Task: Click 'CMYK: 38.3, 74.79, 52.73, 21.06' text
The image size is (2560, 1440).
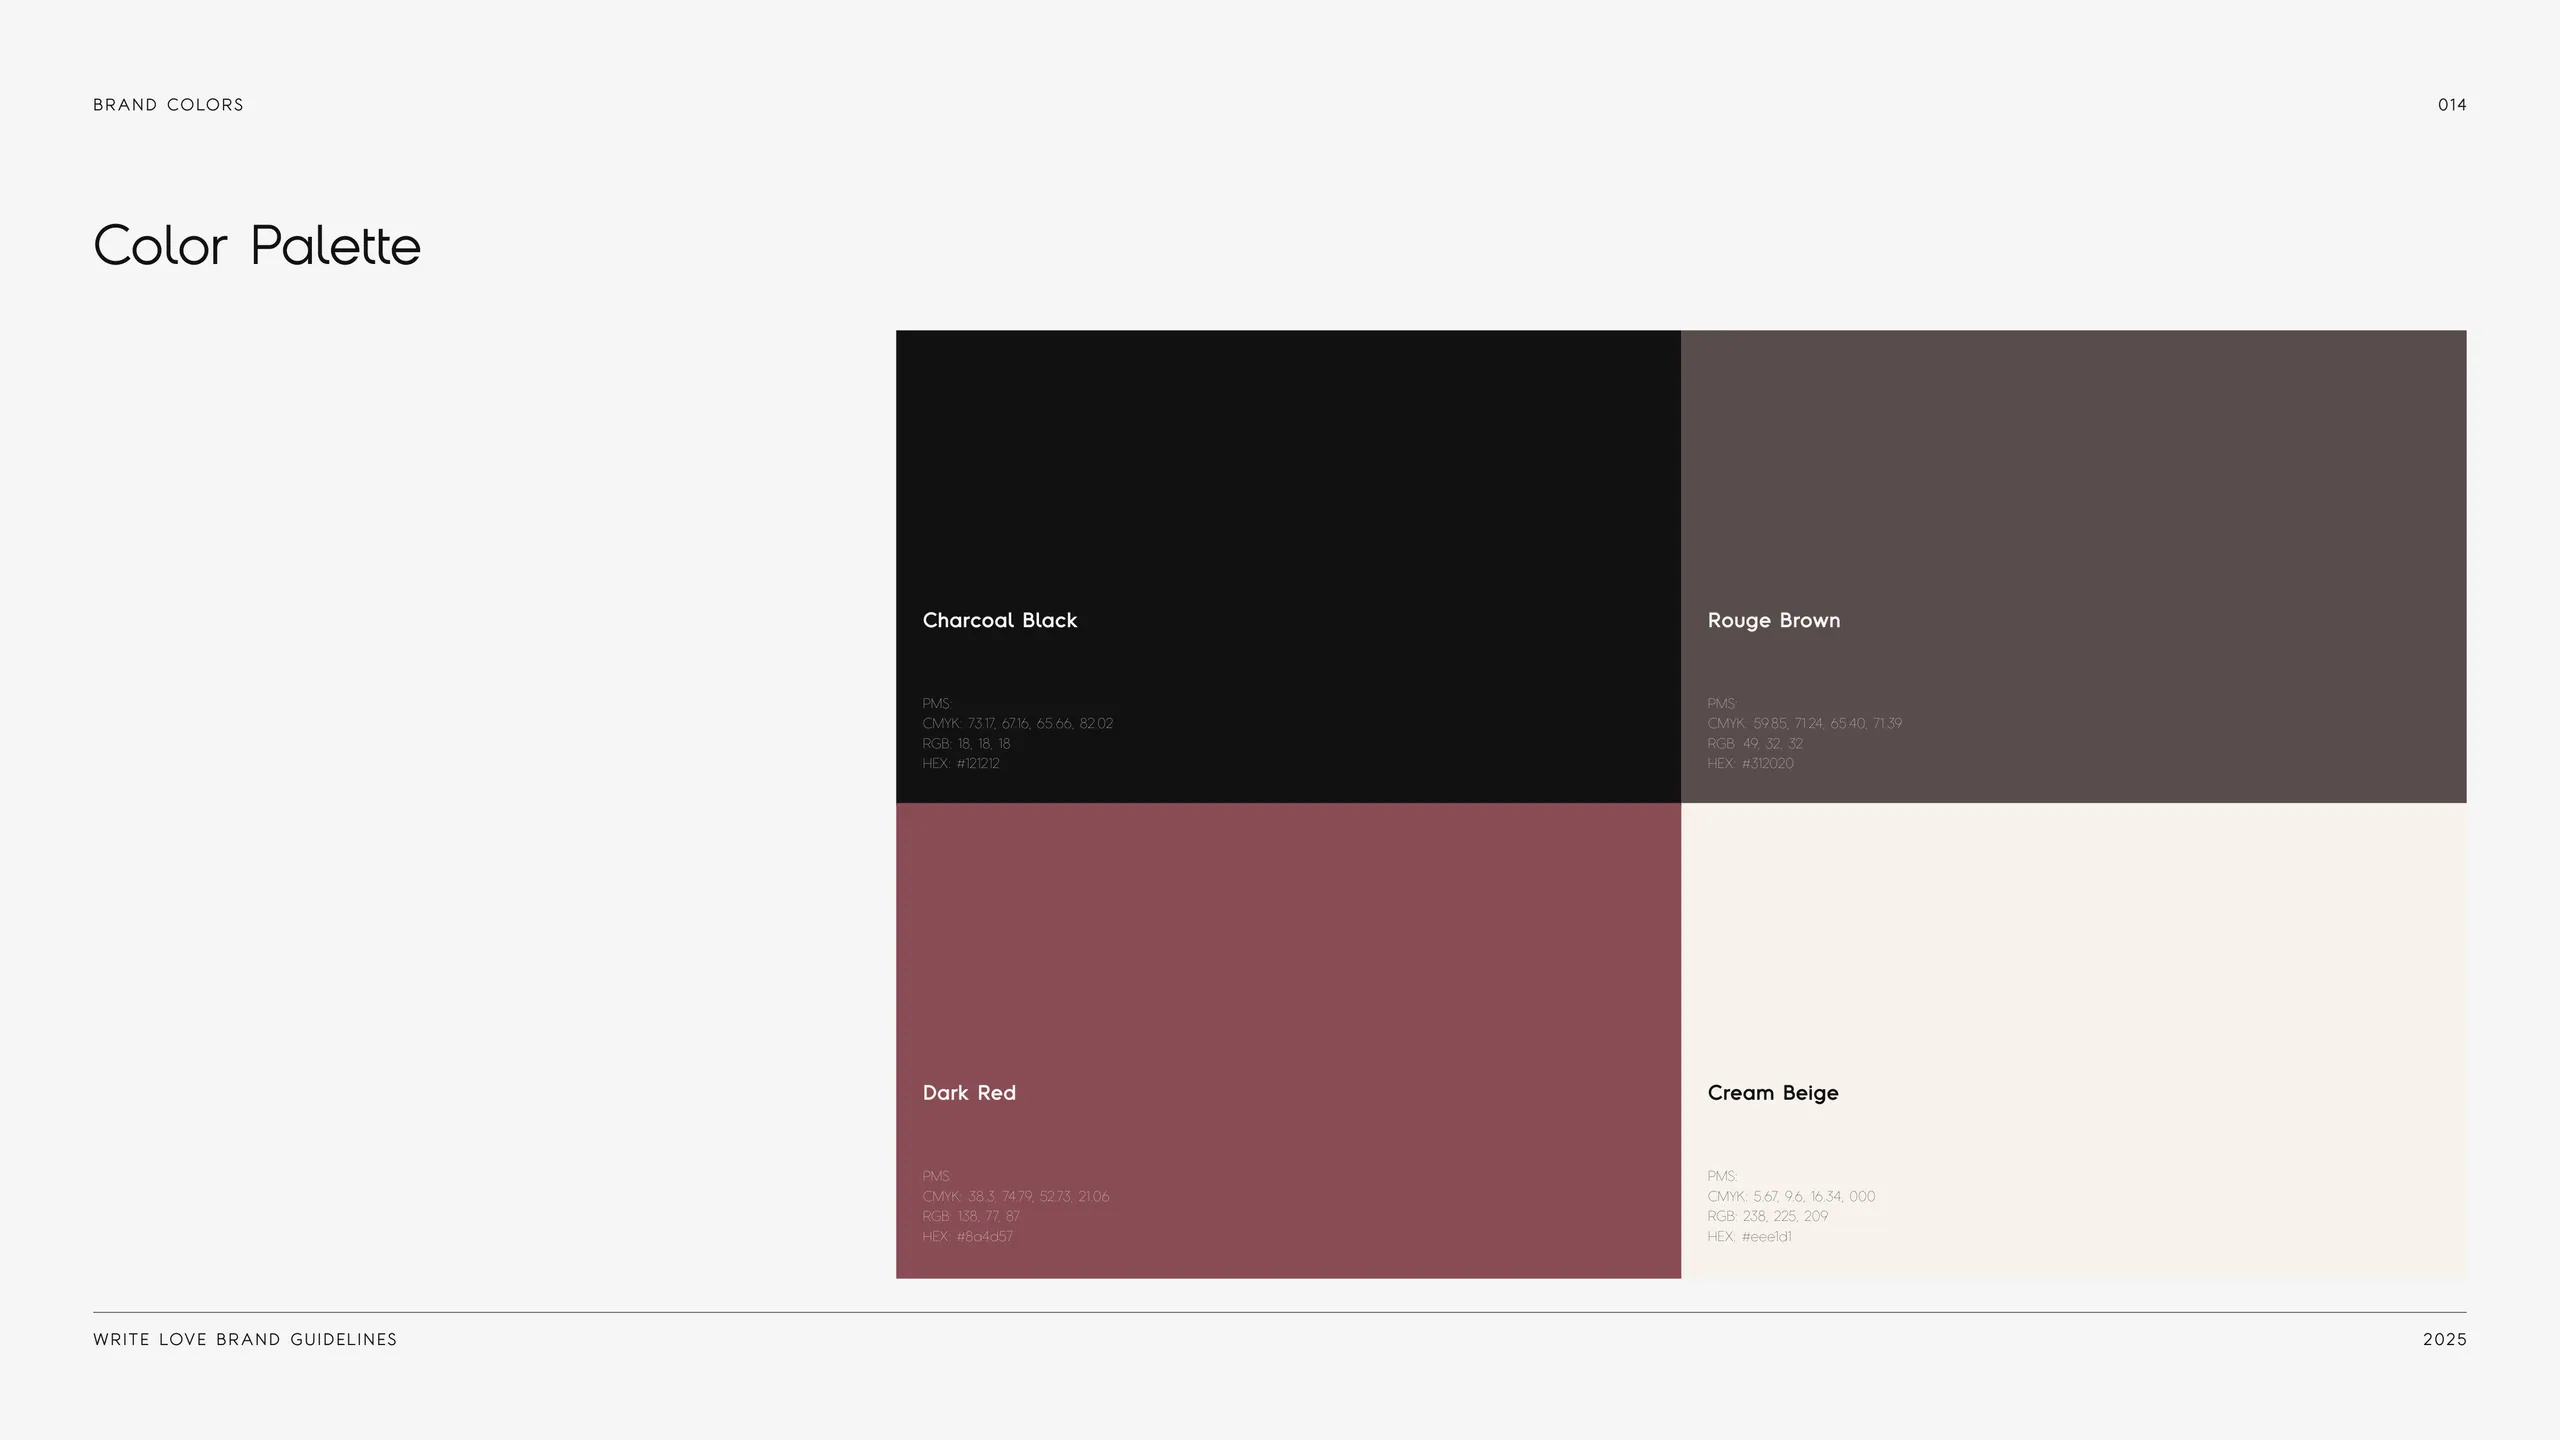Action: (1016, 1197)
